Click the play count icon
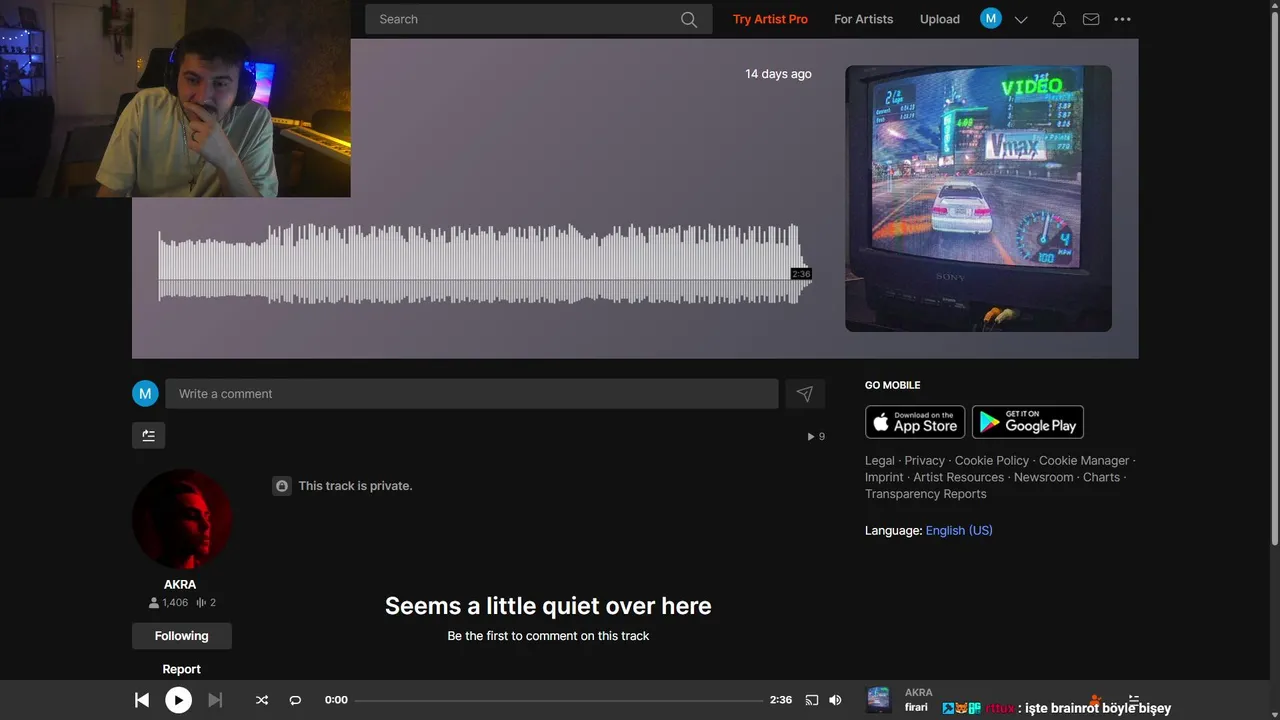The image size is (1280, 720). coord(811,437)
